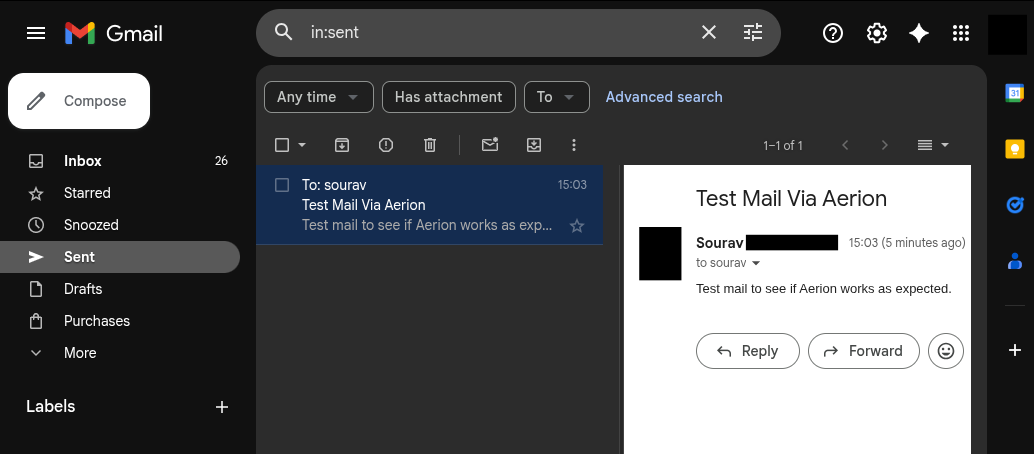This screenshot has height=454, width=1034.
Task: Get add-ons via the side panel plus
Action: pyautogui.click(x=1015, y=350)
